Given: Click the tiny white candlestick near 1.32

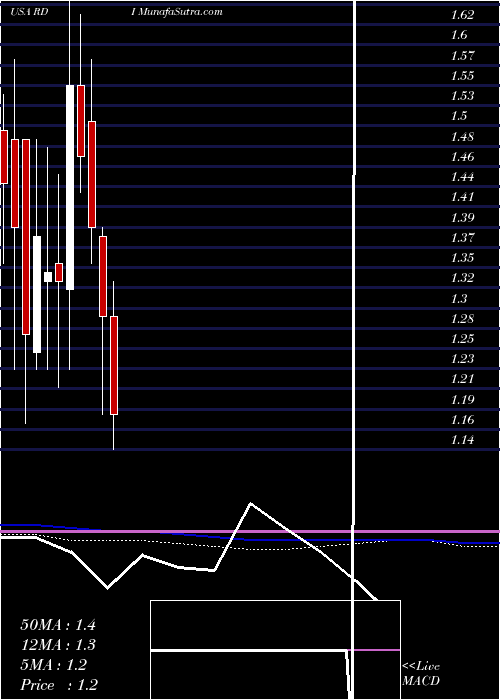Looking at the screenshot, I should point(48,277).
